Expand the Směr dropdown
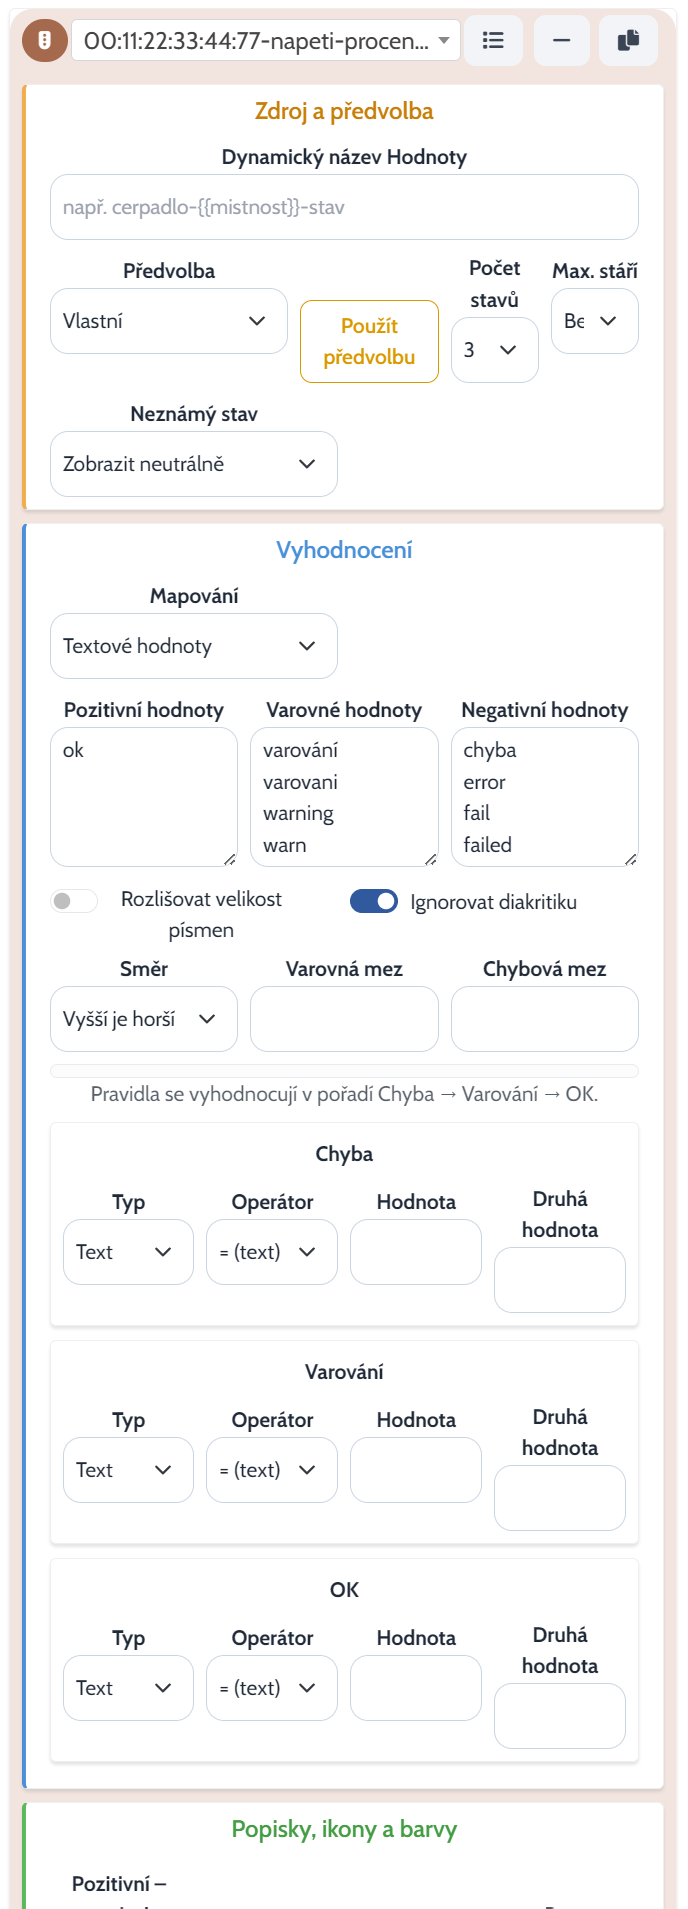The height and width of the screenshot is (1909, 688). 144,1019
